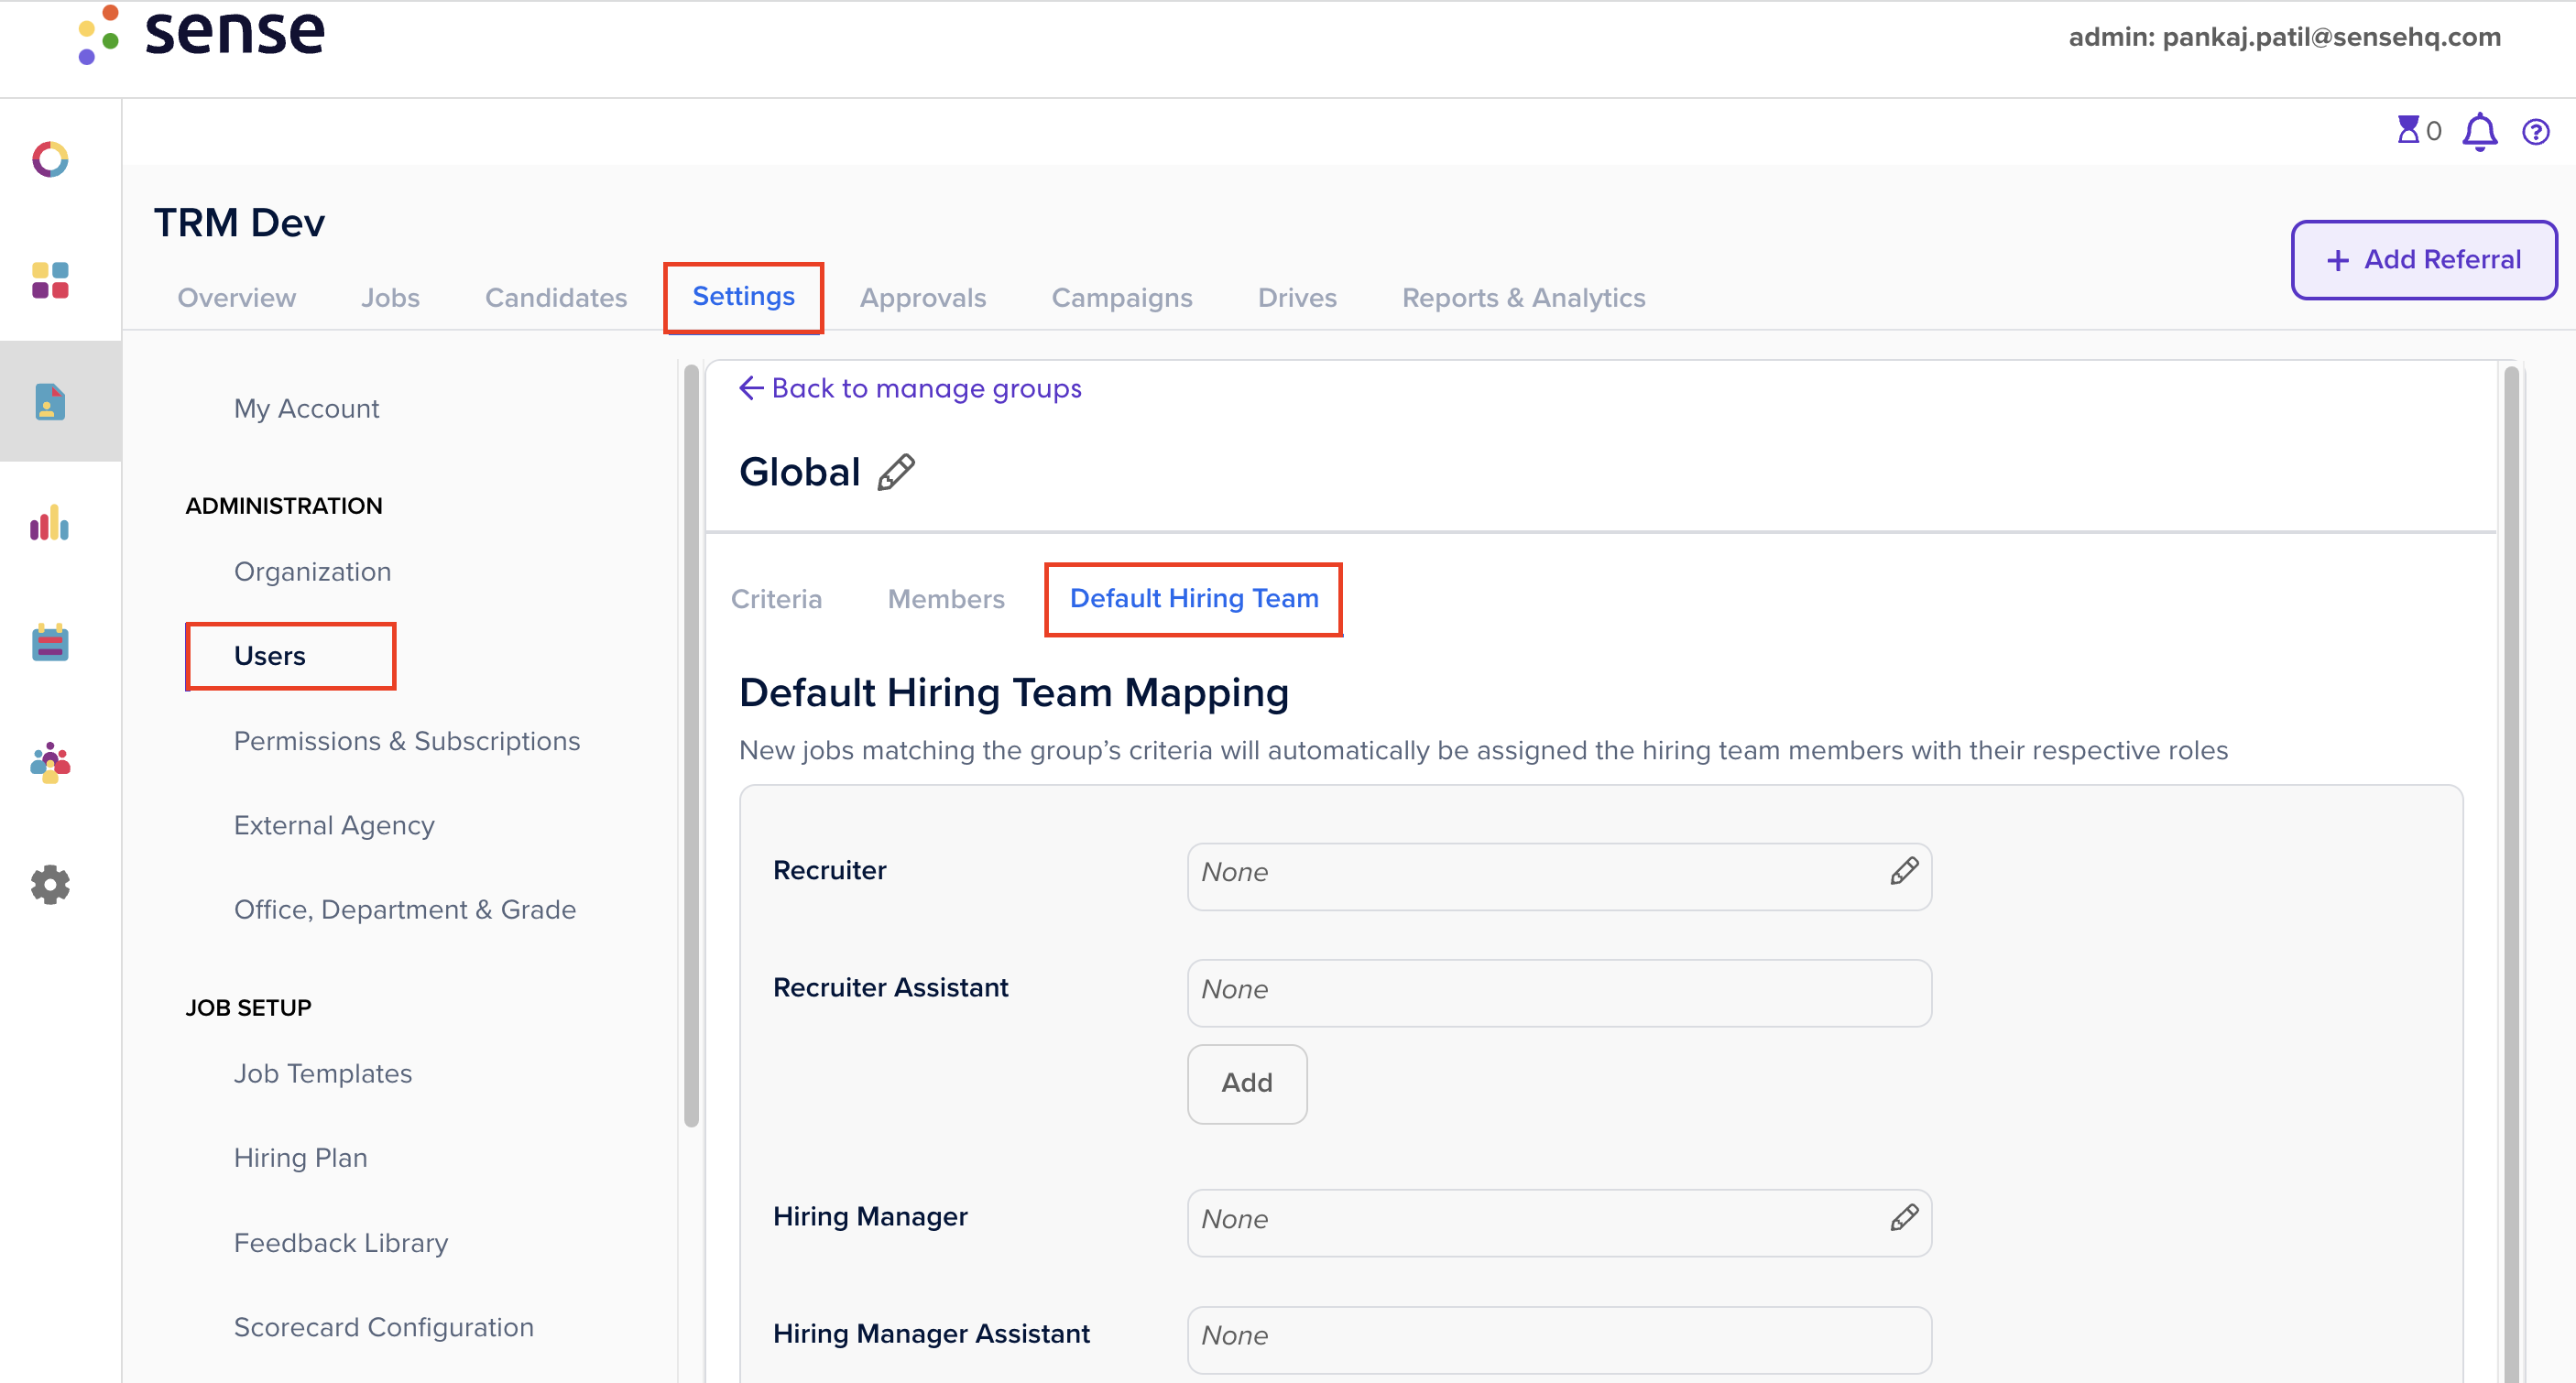Switch to the Overview tab
This screenshot has width=2576, height=1383.
(237, 298)
